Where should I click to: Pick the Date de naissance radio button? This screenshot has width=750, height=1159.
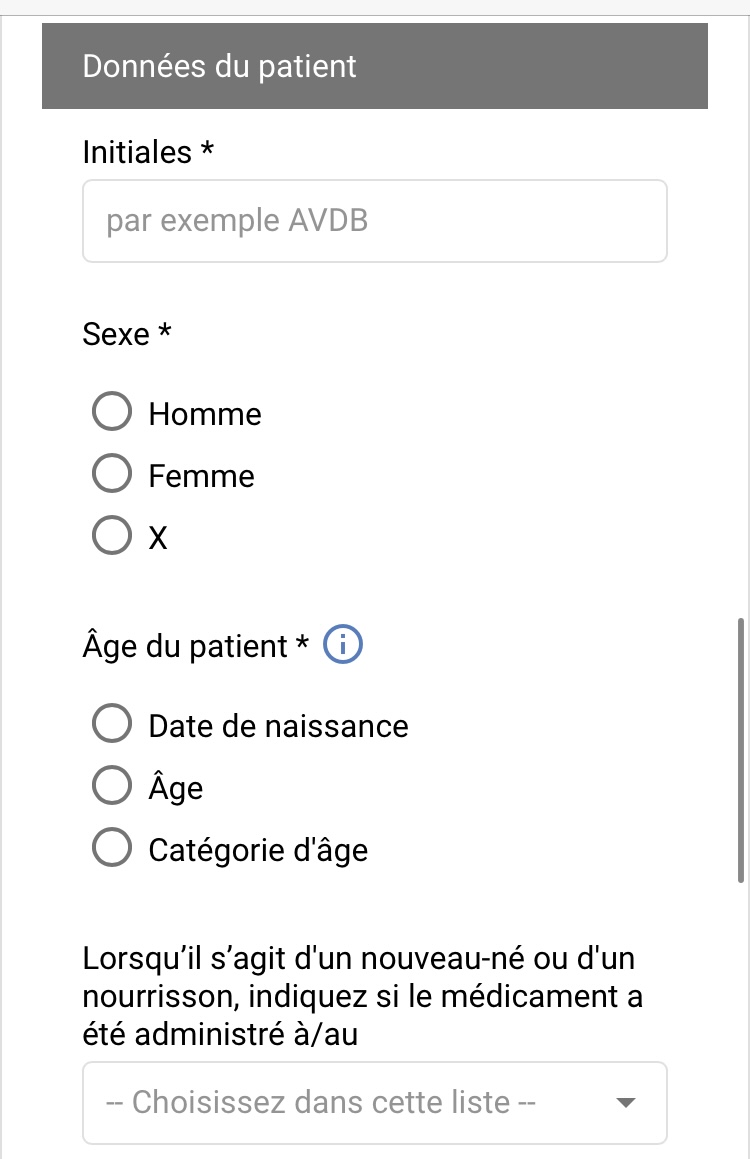coord(112,725)
